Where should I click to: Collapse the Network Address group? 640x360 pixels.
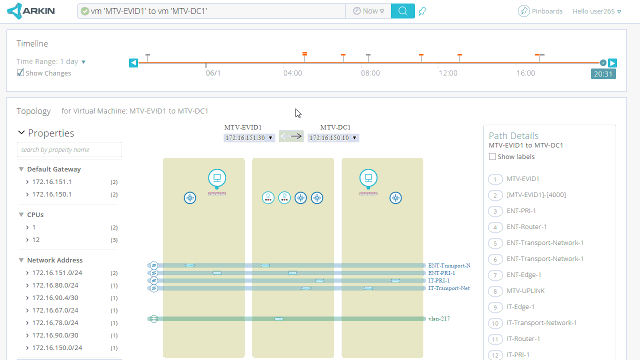tap(21, 260)
